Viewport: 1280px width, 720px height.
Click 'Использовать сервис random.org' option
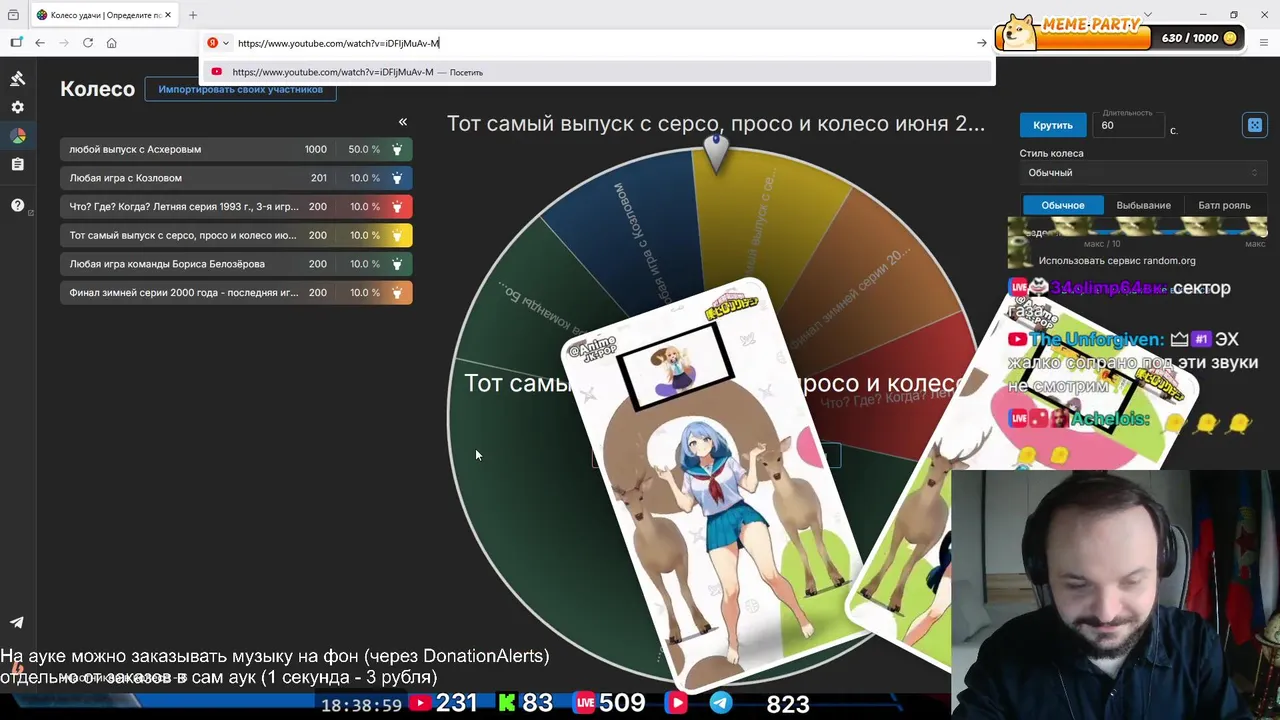[1116, 261]
